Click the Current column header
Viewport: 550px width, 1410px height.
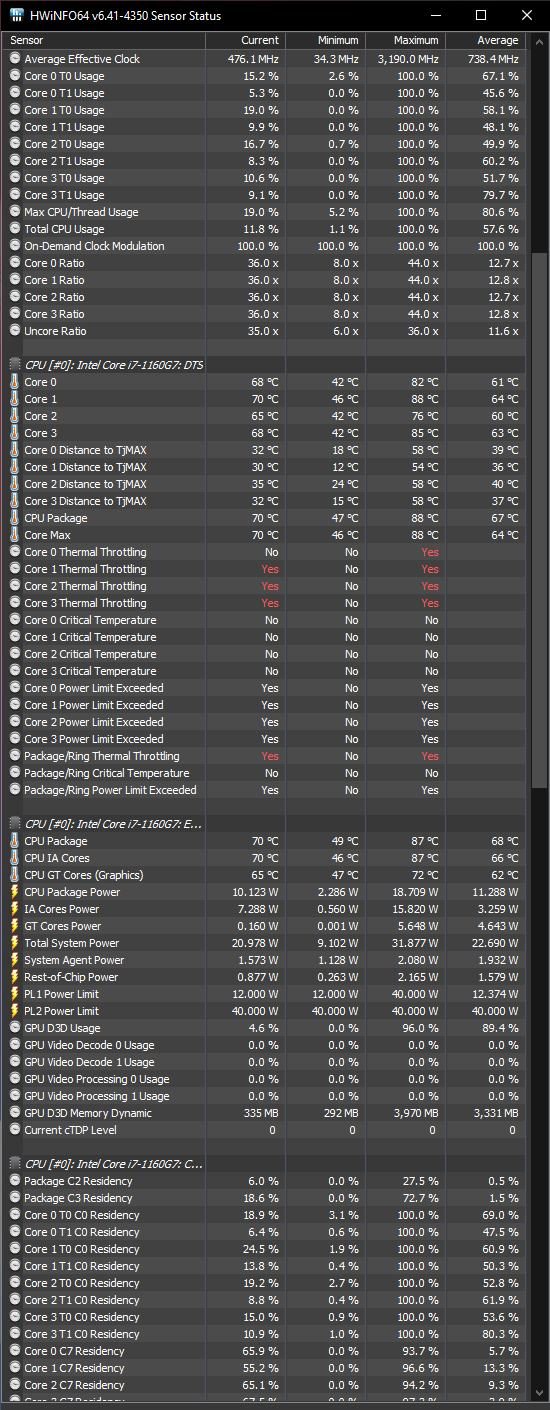point(245,40)
